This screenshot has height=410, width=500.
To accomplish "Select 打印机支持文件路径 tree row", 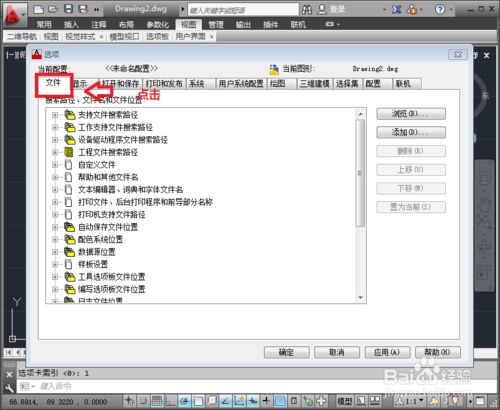I will 112,214.
